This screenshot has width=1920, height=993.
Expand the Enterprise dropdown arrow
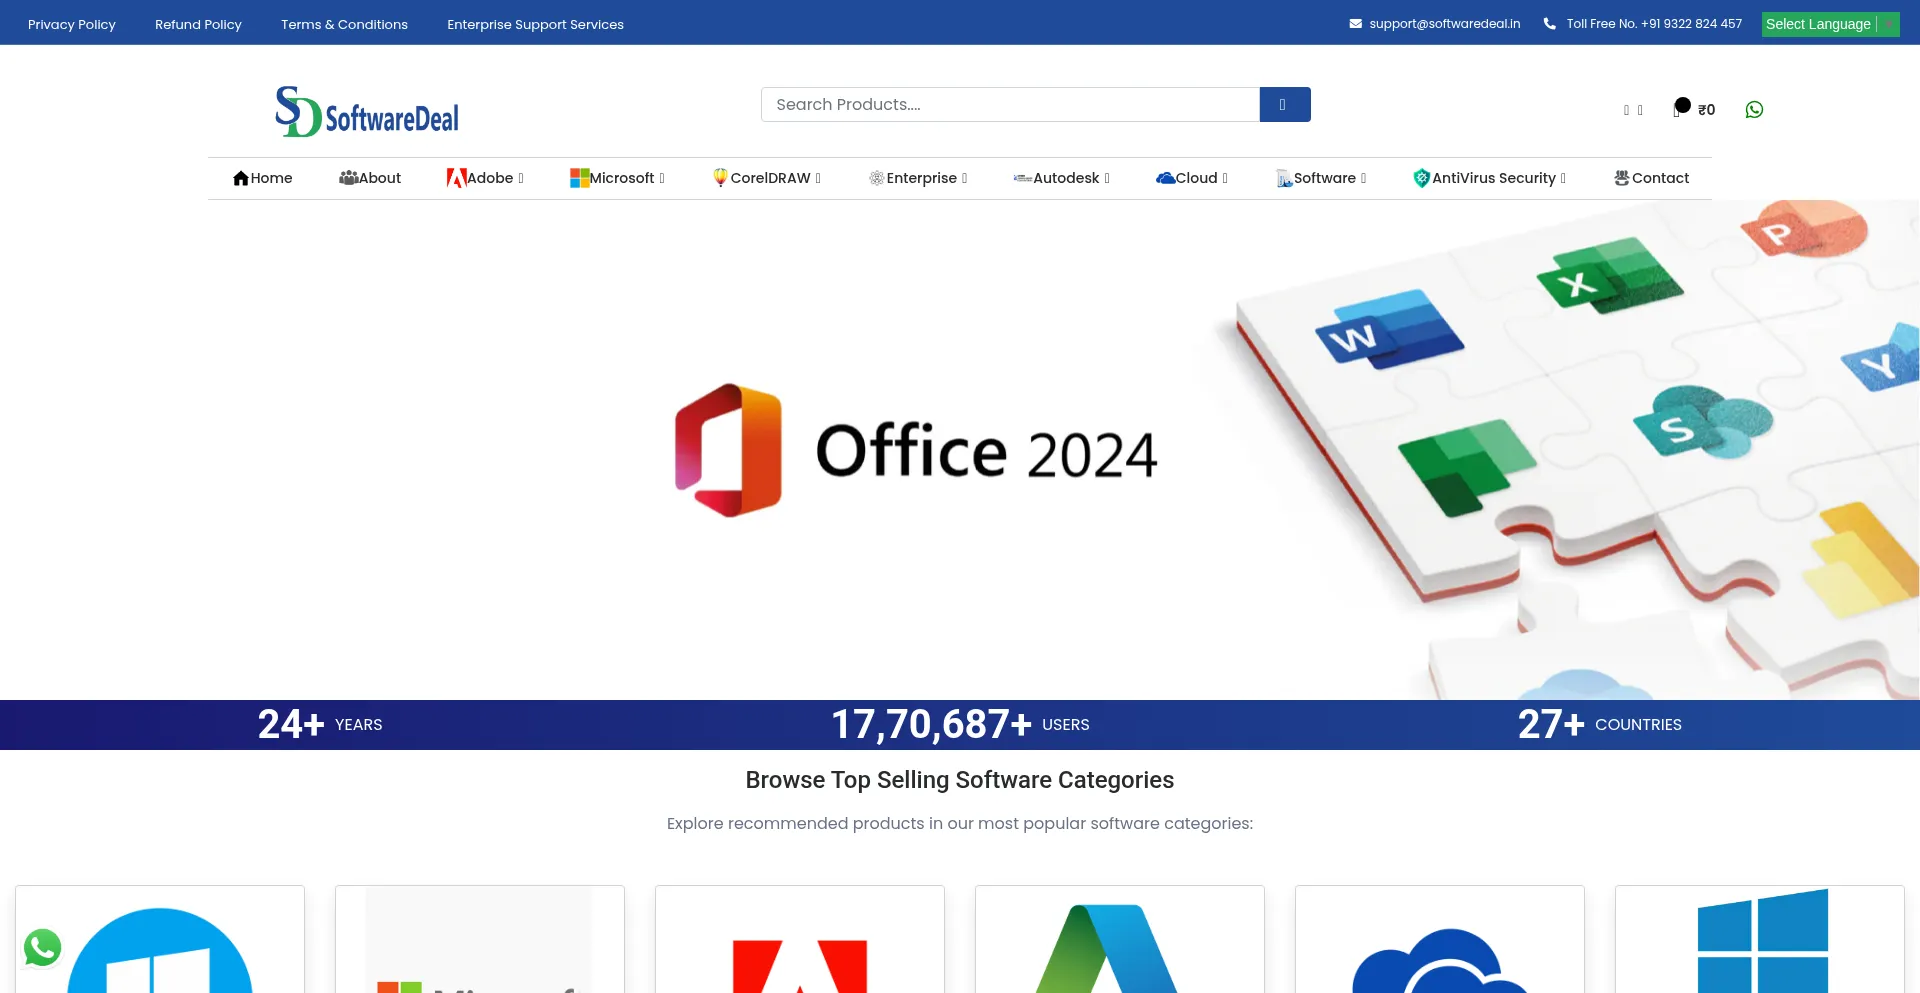964,178
